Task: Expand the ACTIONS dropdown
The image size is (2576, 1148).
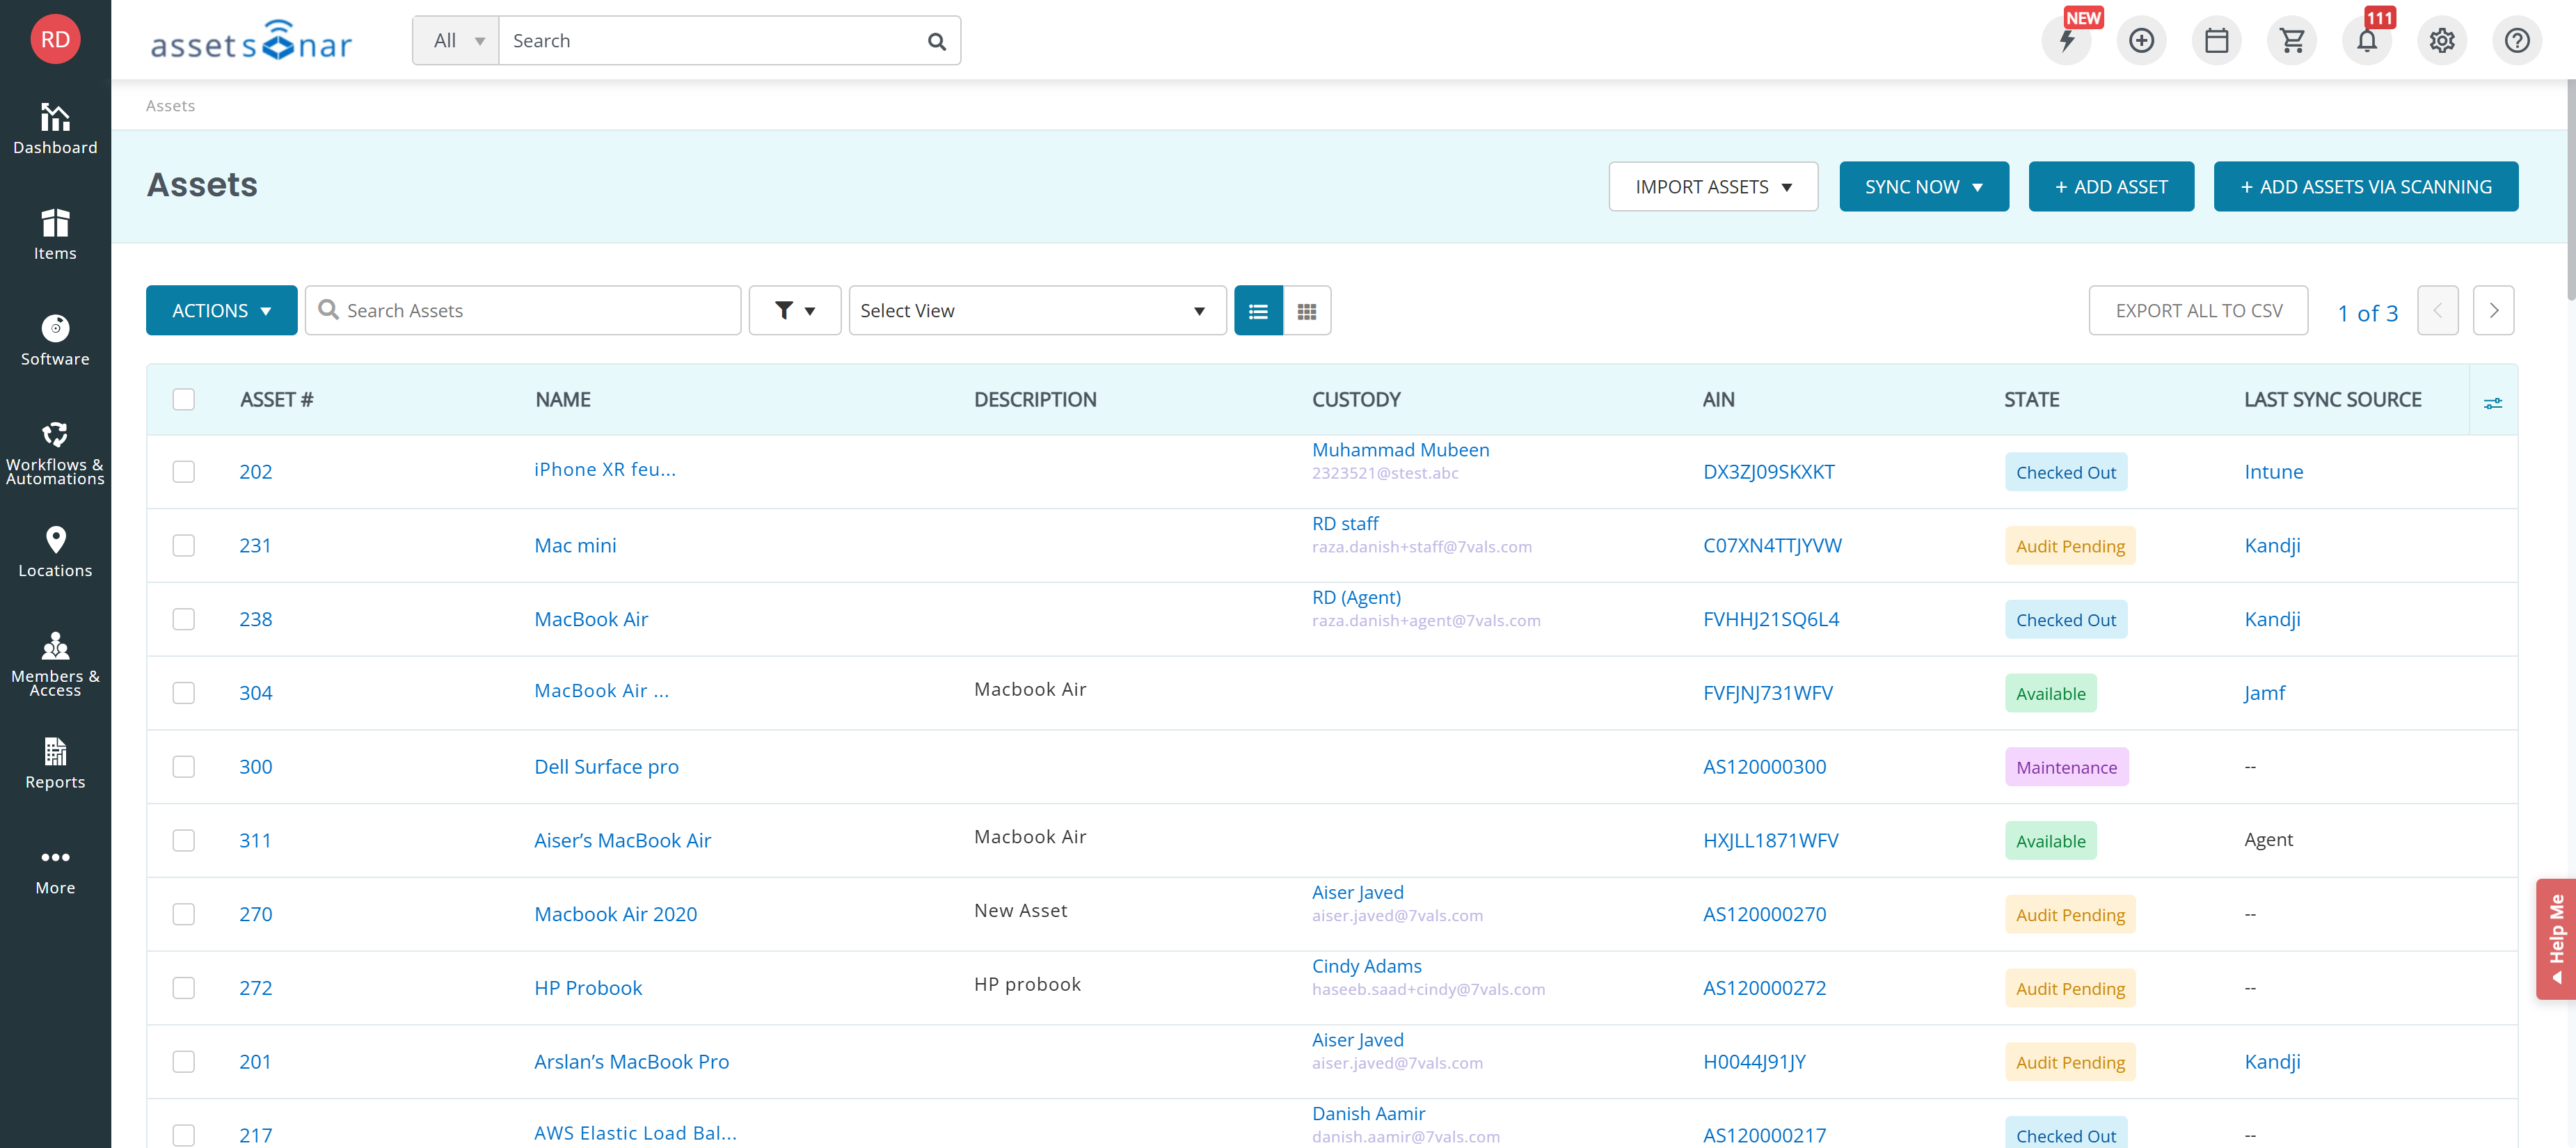Action: pos(221,310)
